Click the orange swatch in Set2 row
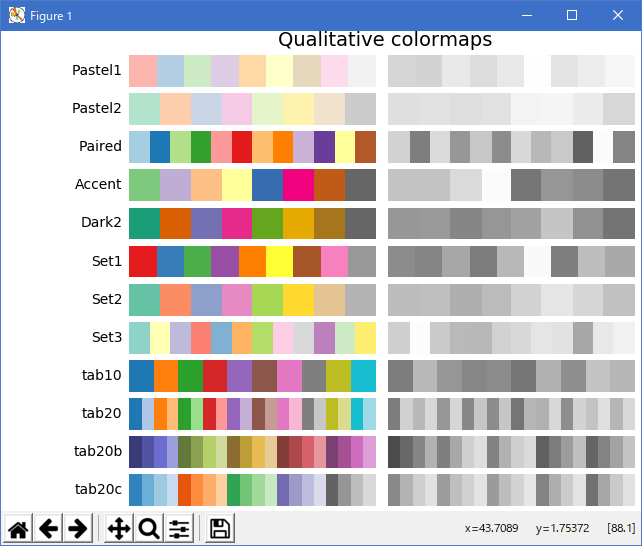Viewport: 642px width, 546px height. pyautogui.click(x=175, y=300)
